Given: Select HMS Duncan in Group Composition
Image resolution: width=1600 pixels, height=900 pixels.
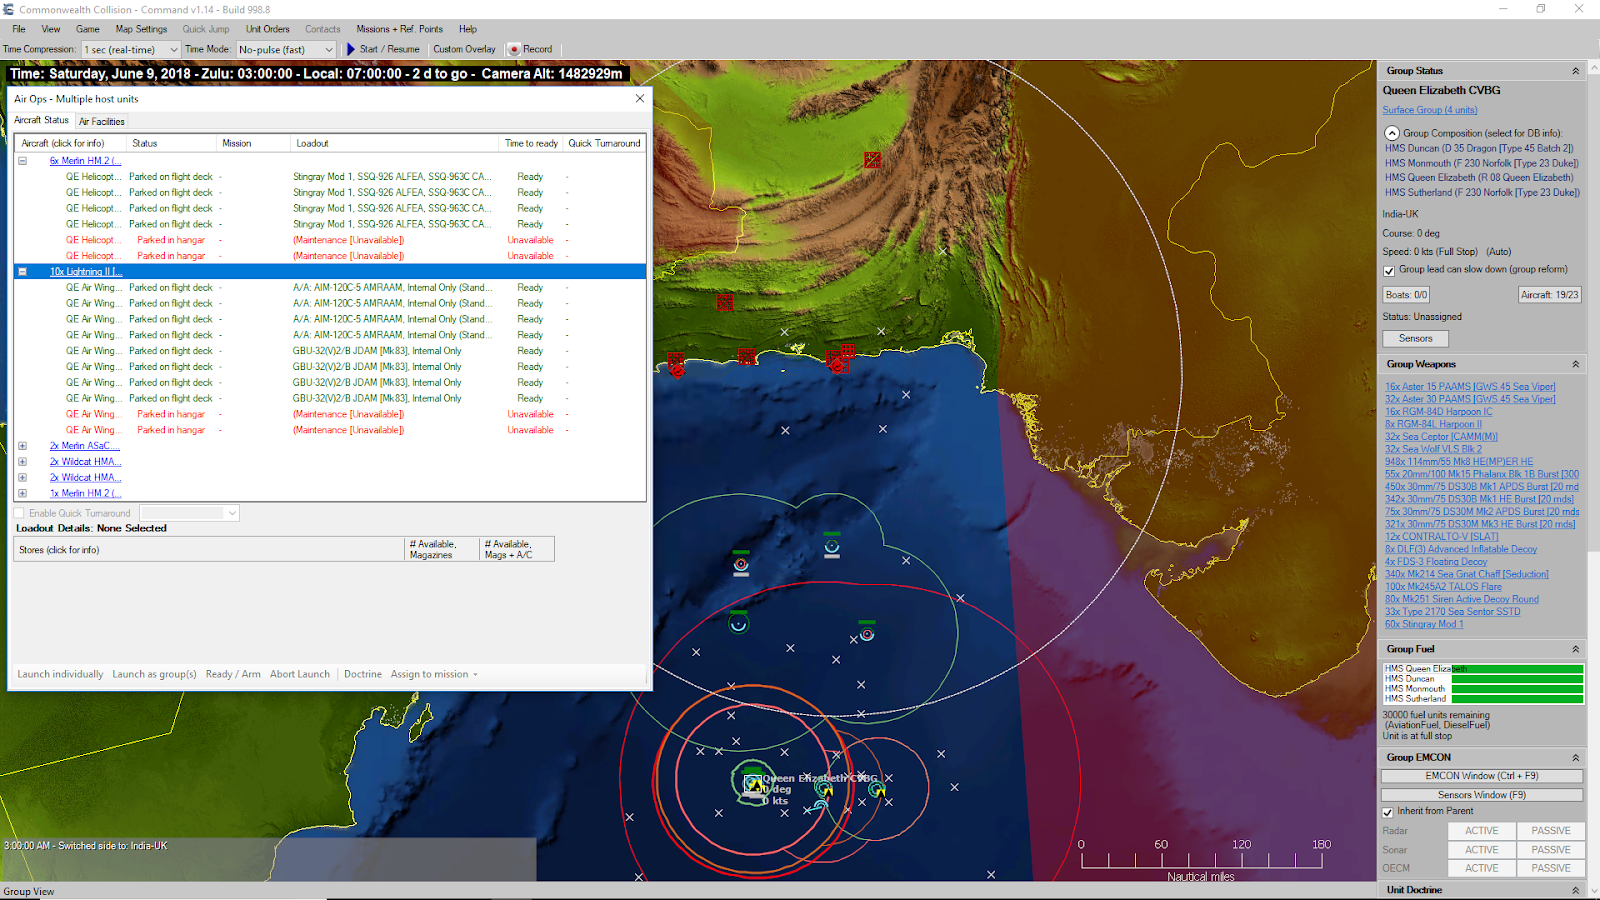Looking at the screenshot, I should coord(1479,148).
